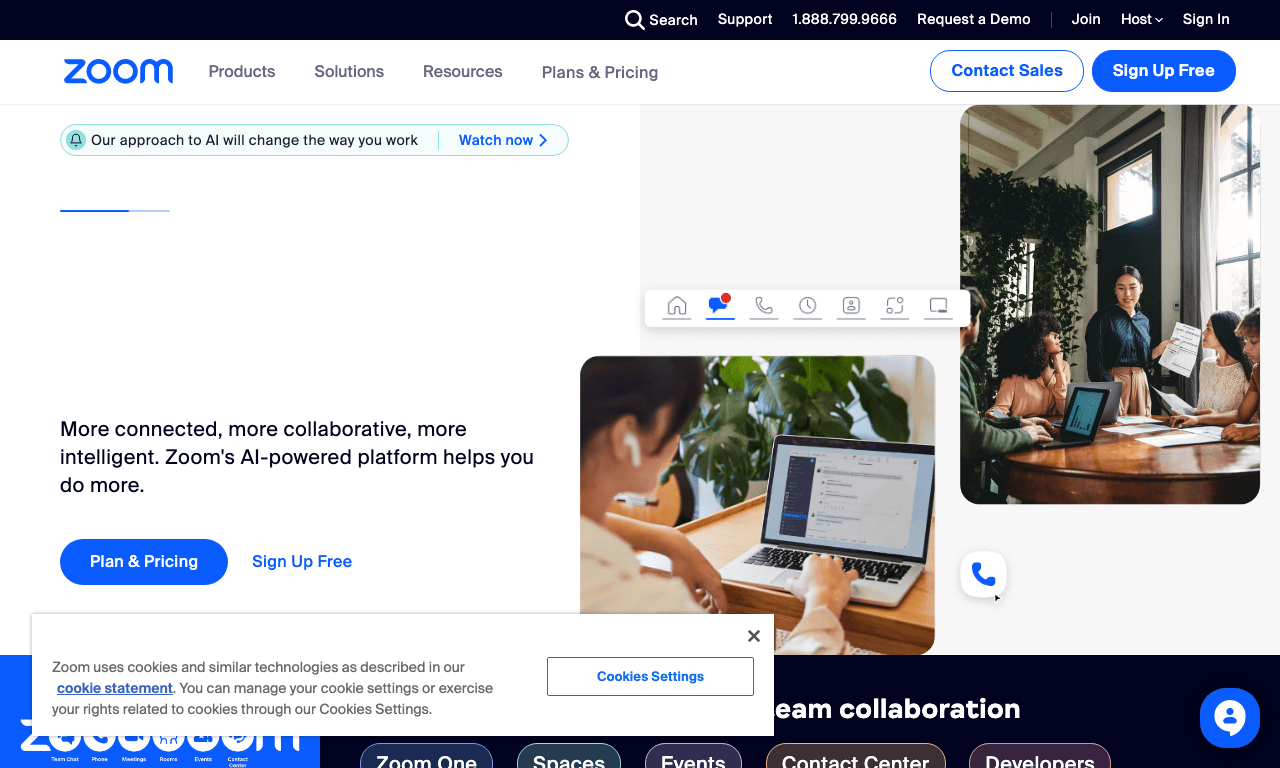This screenshot has height=768, width=1280.
Task: Open the chat assistant bubble
Action: pyautogui.click(x=1230, y=718)
